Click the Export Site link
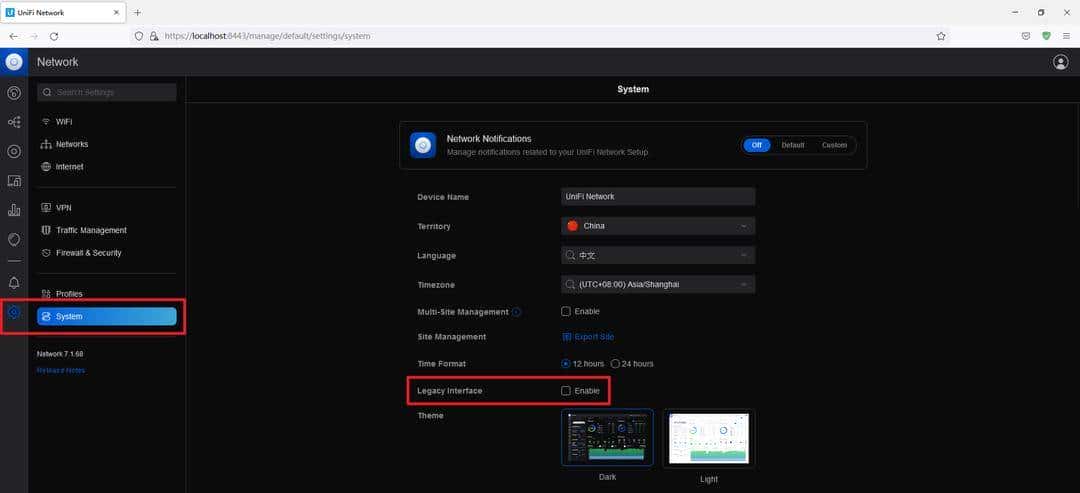Screen dimensions: 1080x493 588,337
